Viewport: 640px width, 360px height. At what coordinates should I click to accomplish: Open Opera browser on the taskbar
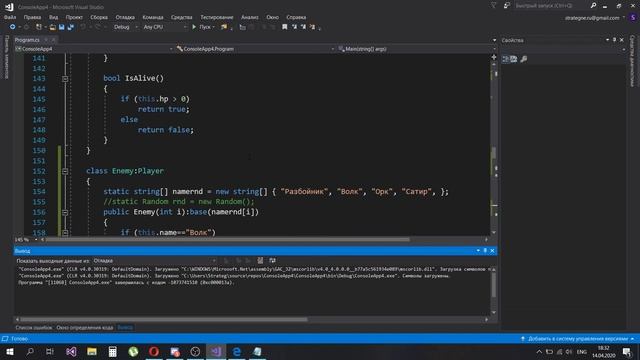154,351
